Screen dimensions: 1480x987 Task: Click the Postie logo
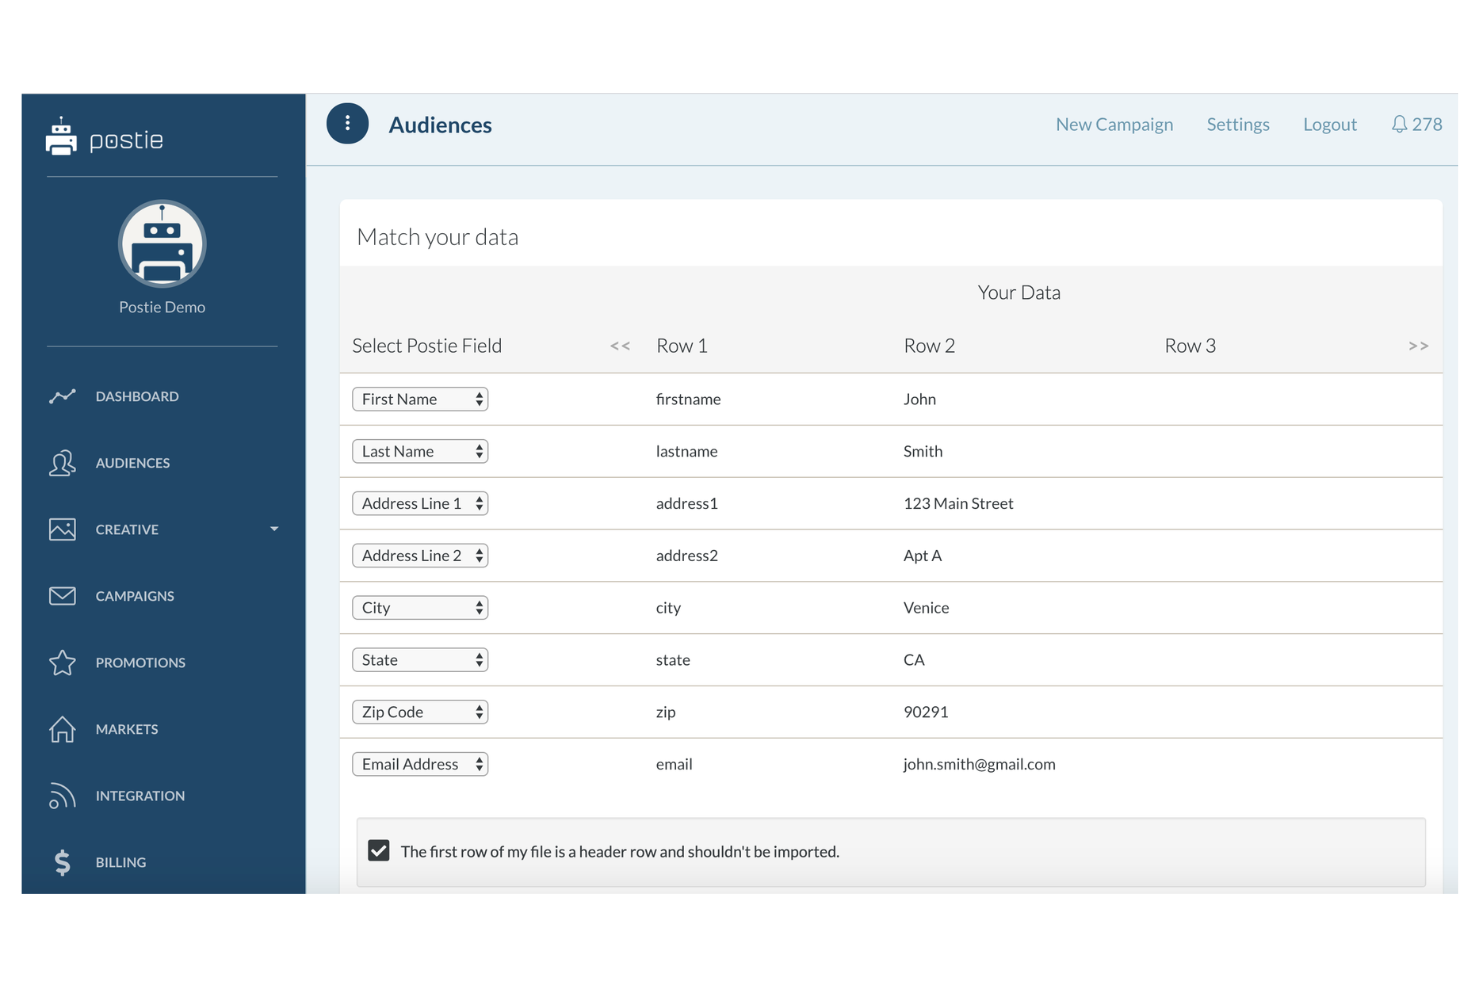(105, 138)
